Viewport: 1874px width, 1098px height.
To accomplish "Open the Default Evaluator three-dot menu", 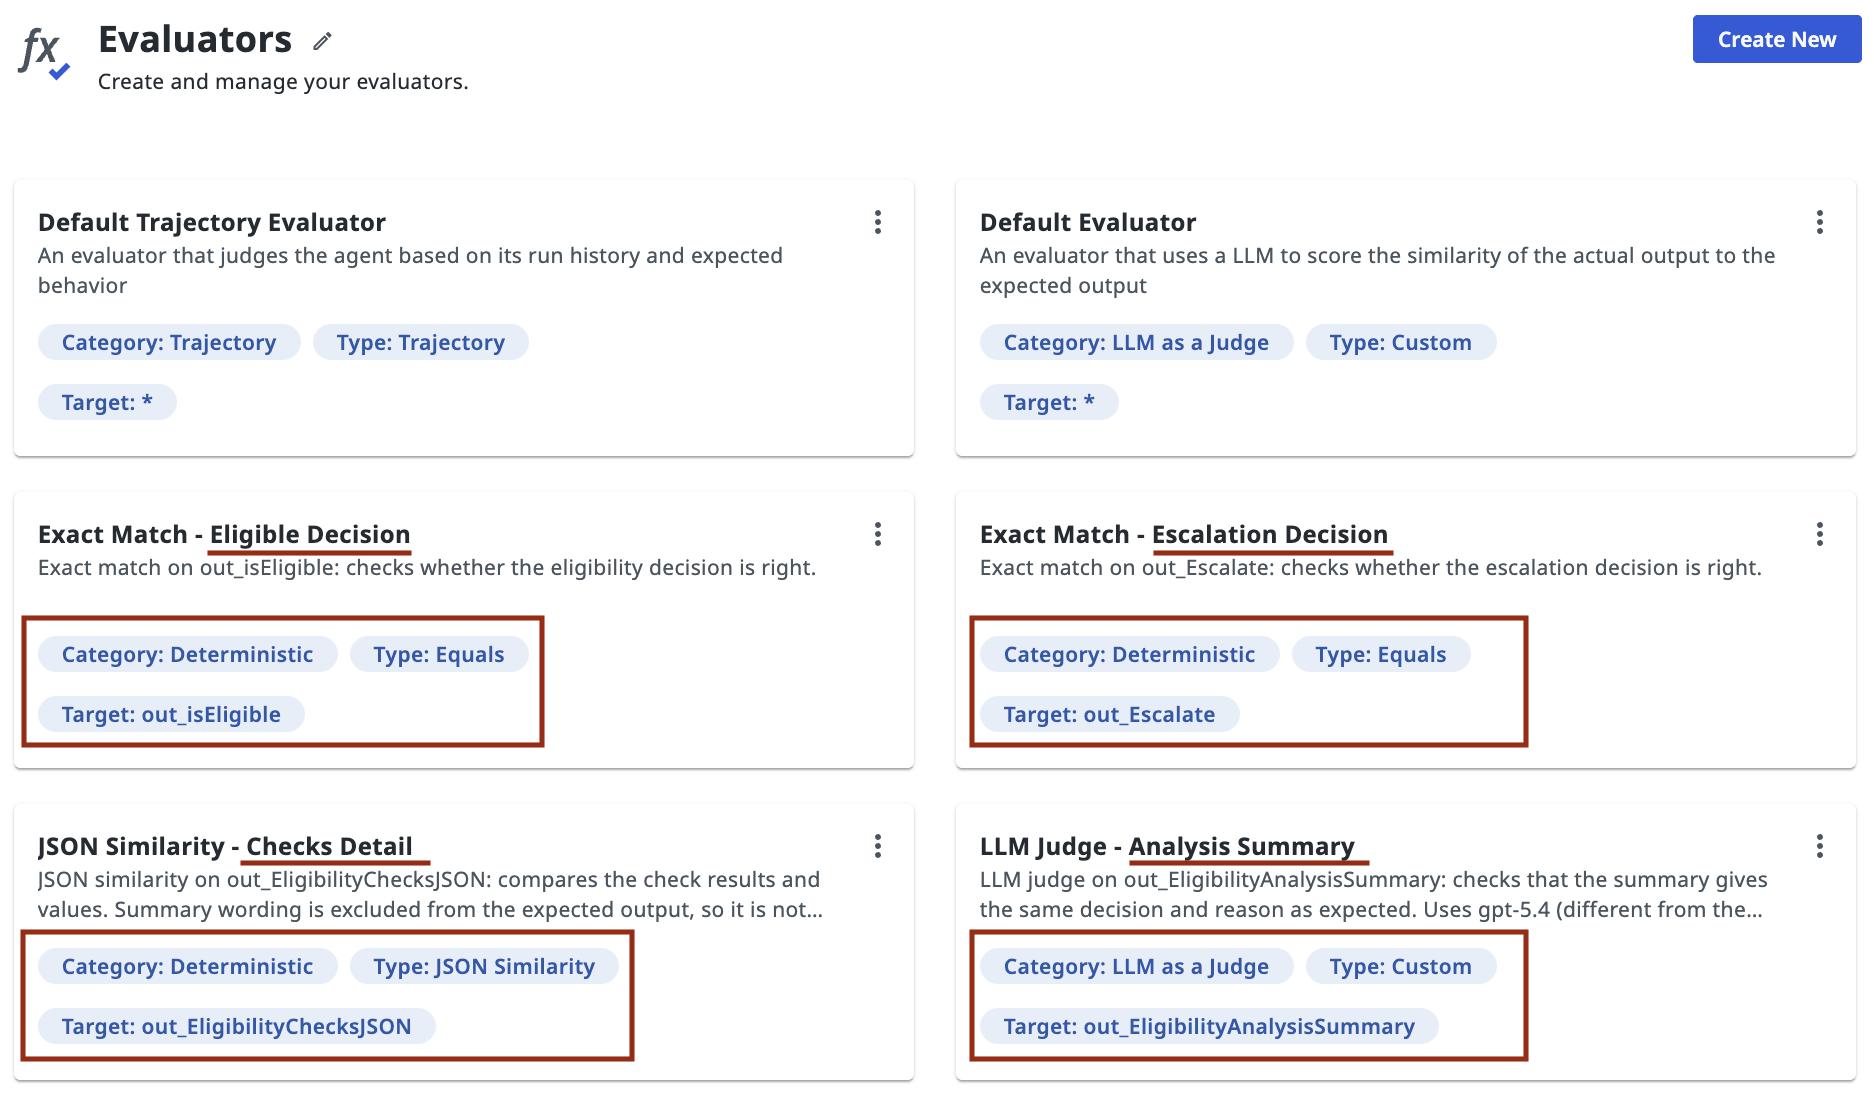I will [x=1820, y=222].
